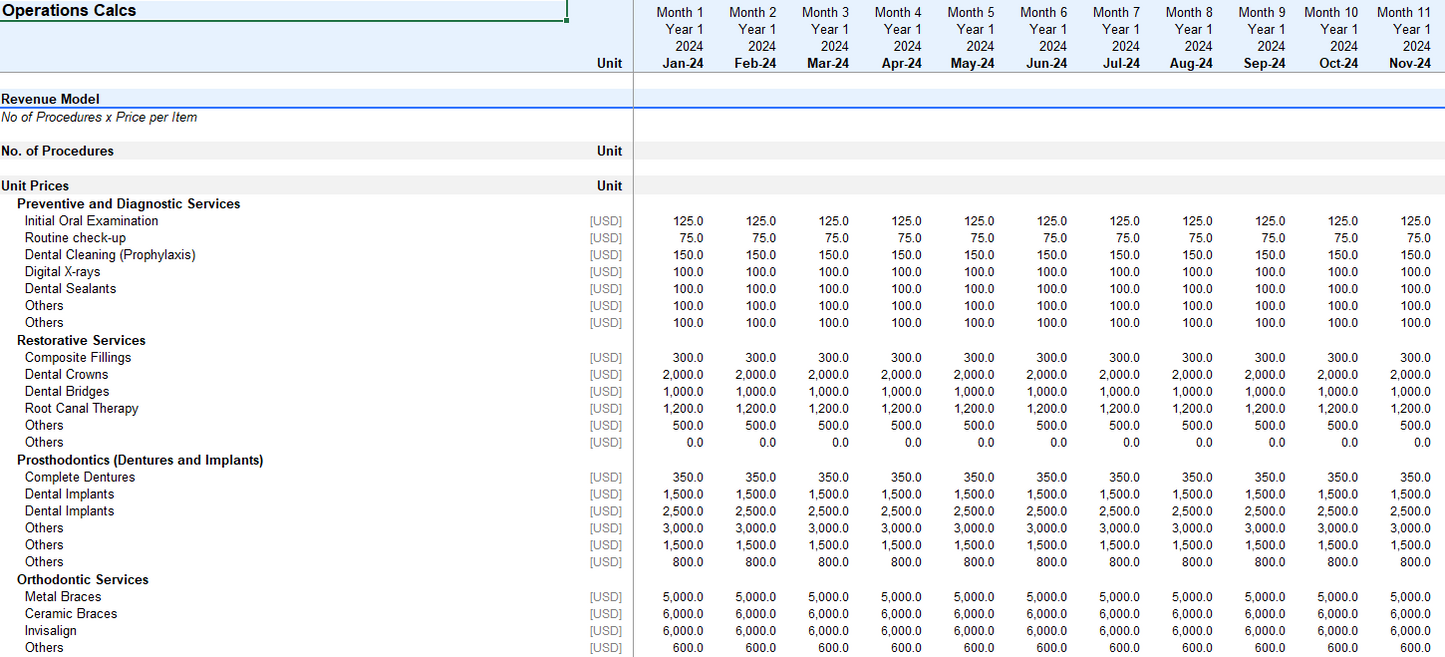
Task: Click the Nov-24 column header
Action: pyautogui.click(x=1409, y=63)
